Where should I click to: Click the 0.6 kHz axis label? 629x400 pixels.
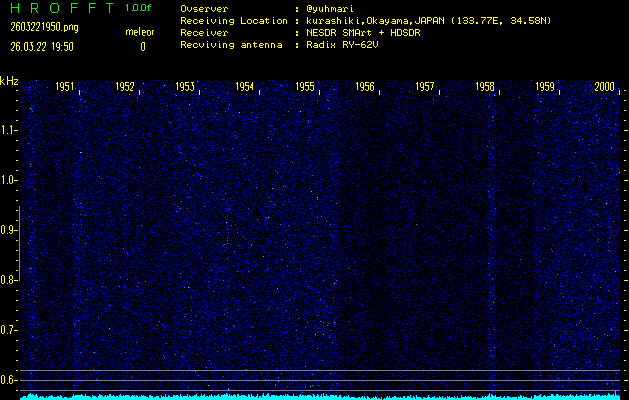pos(8,380)
